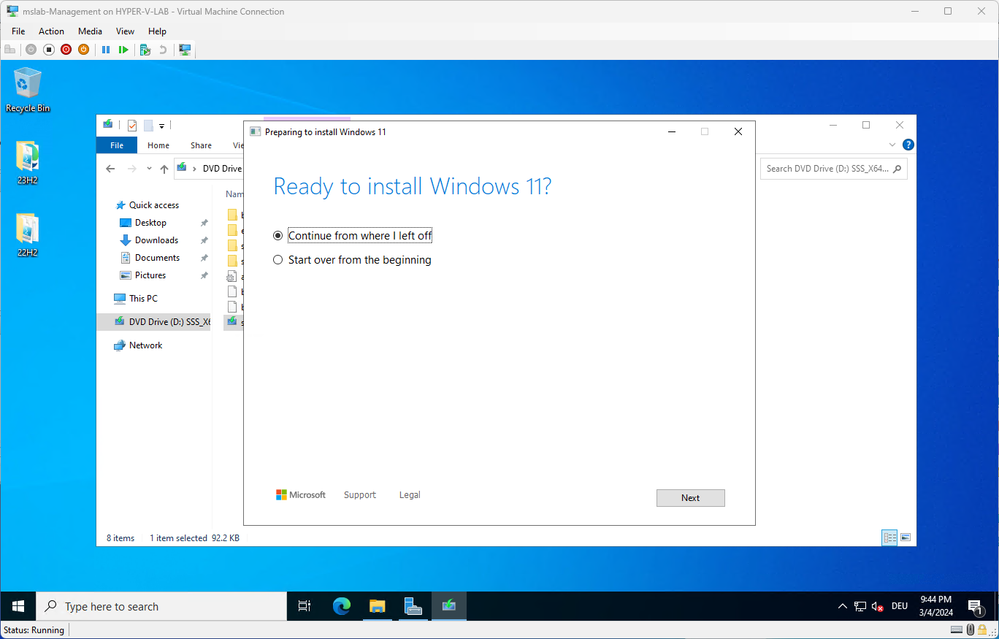Screen dimensions: 999x639
Task: Click the grayed Start VM icon
Action: [x=31, y=49]
